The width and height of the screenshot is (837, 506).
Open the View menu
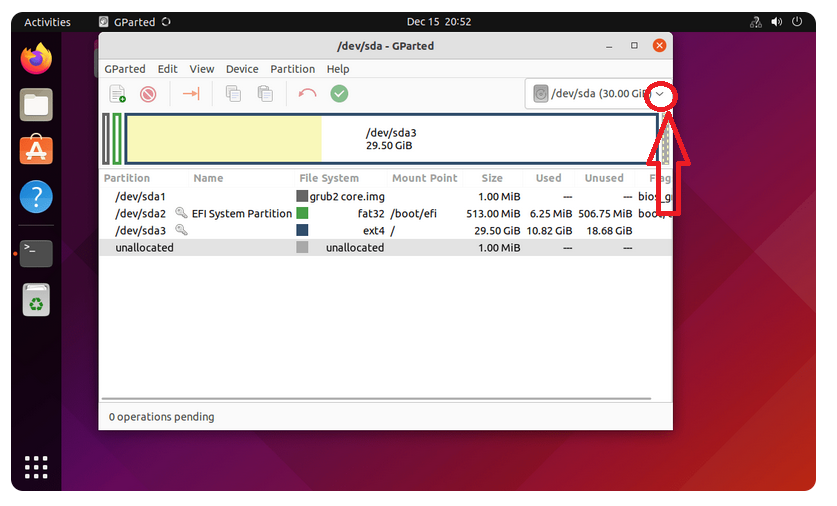(x=202, y=69)
